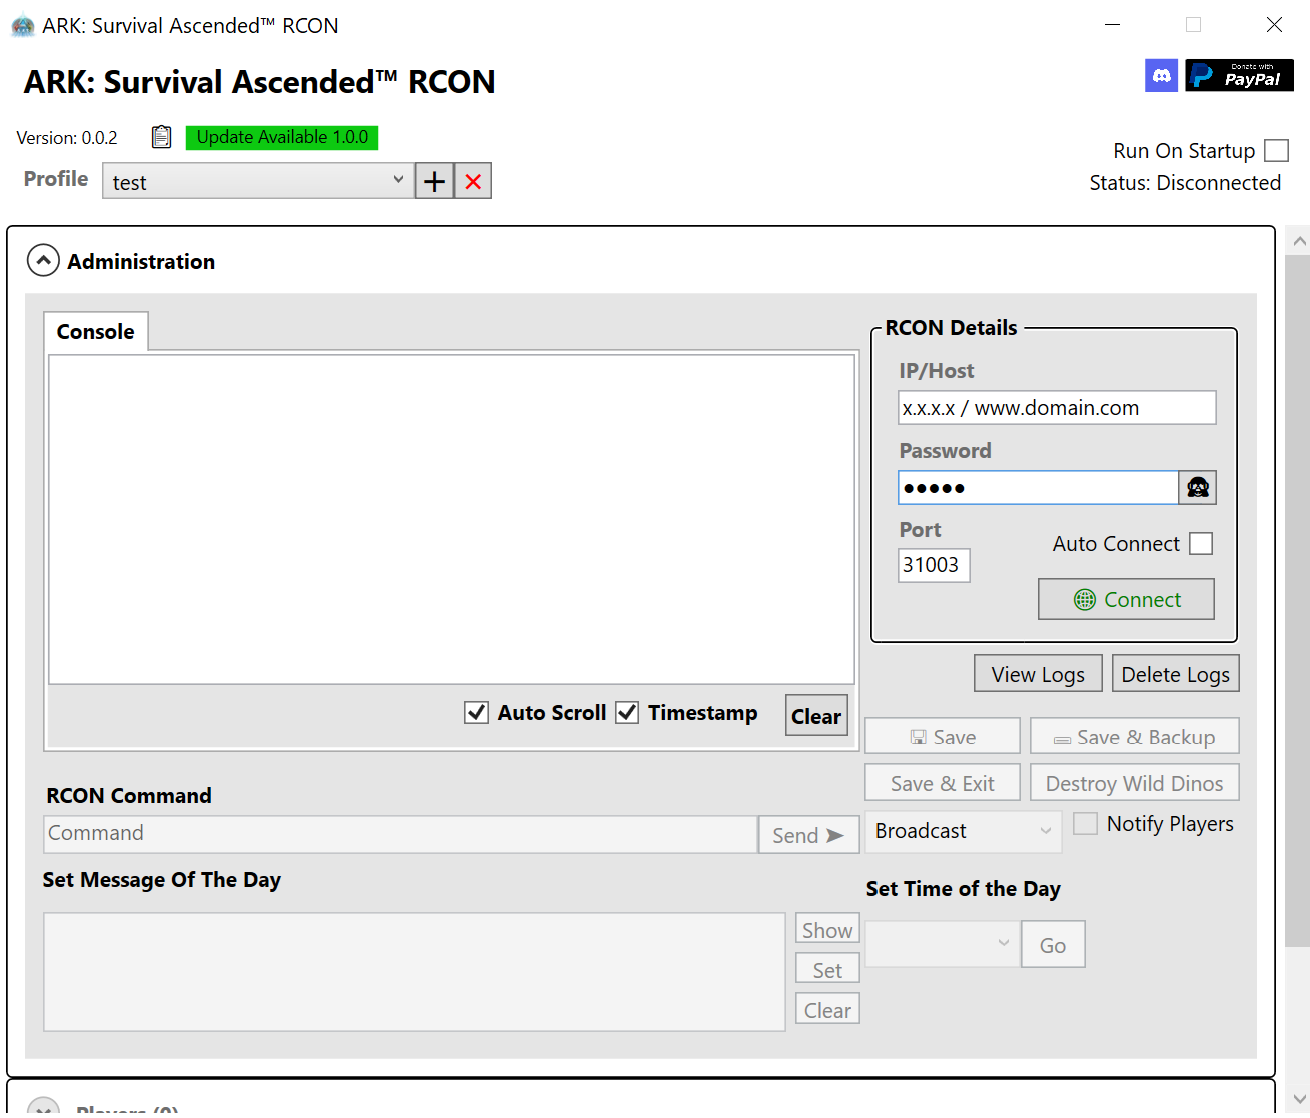Select the Console tab

click(x=96, y=332)
